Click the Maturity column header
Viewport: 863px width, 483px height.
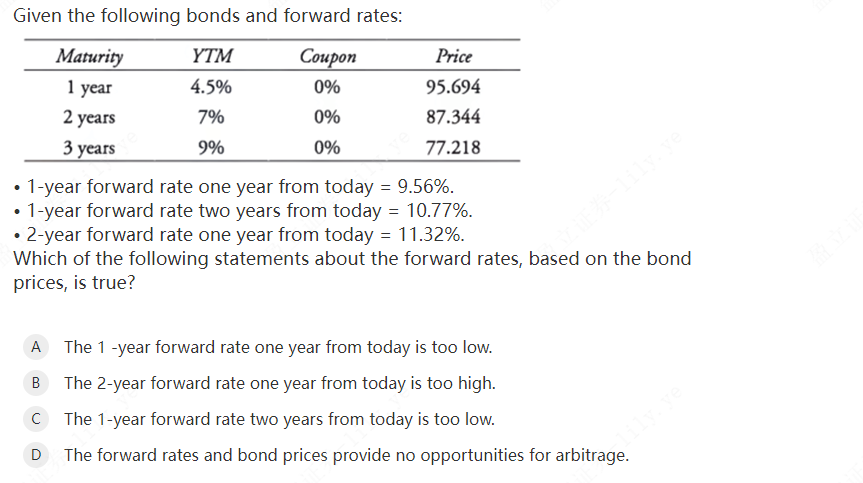click(90, 57)
